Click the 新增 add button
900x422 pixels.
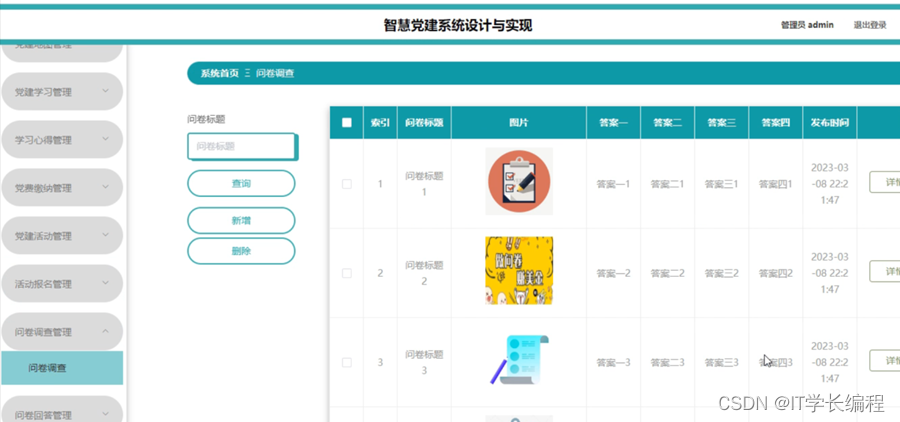pos(241,220)
